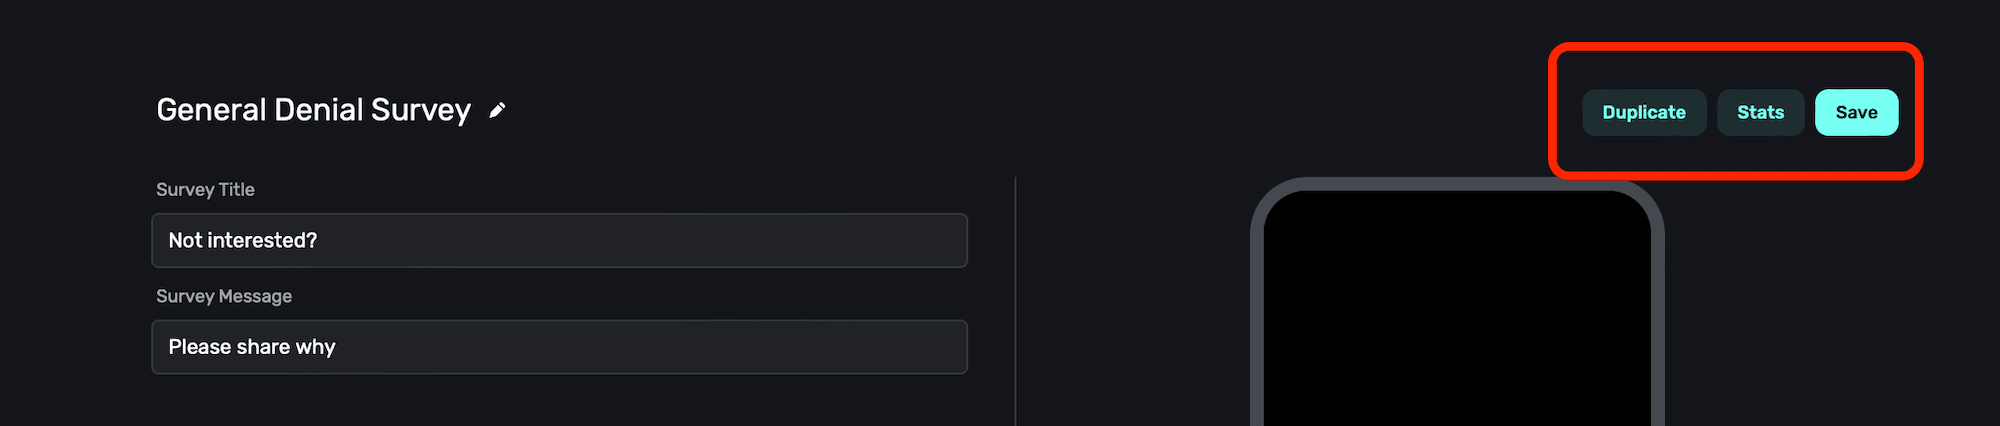The image size is (2000, 426).
Task: Click the word "Survey" in the heading
Action: [421, 110]
